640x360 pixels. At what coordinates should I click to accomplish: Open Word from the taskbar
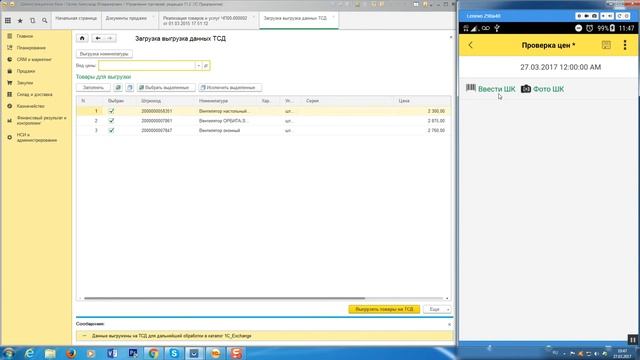tap(112, 353)
